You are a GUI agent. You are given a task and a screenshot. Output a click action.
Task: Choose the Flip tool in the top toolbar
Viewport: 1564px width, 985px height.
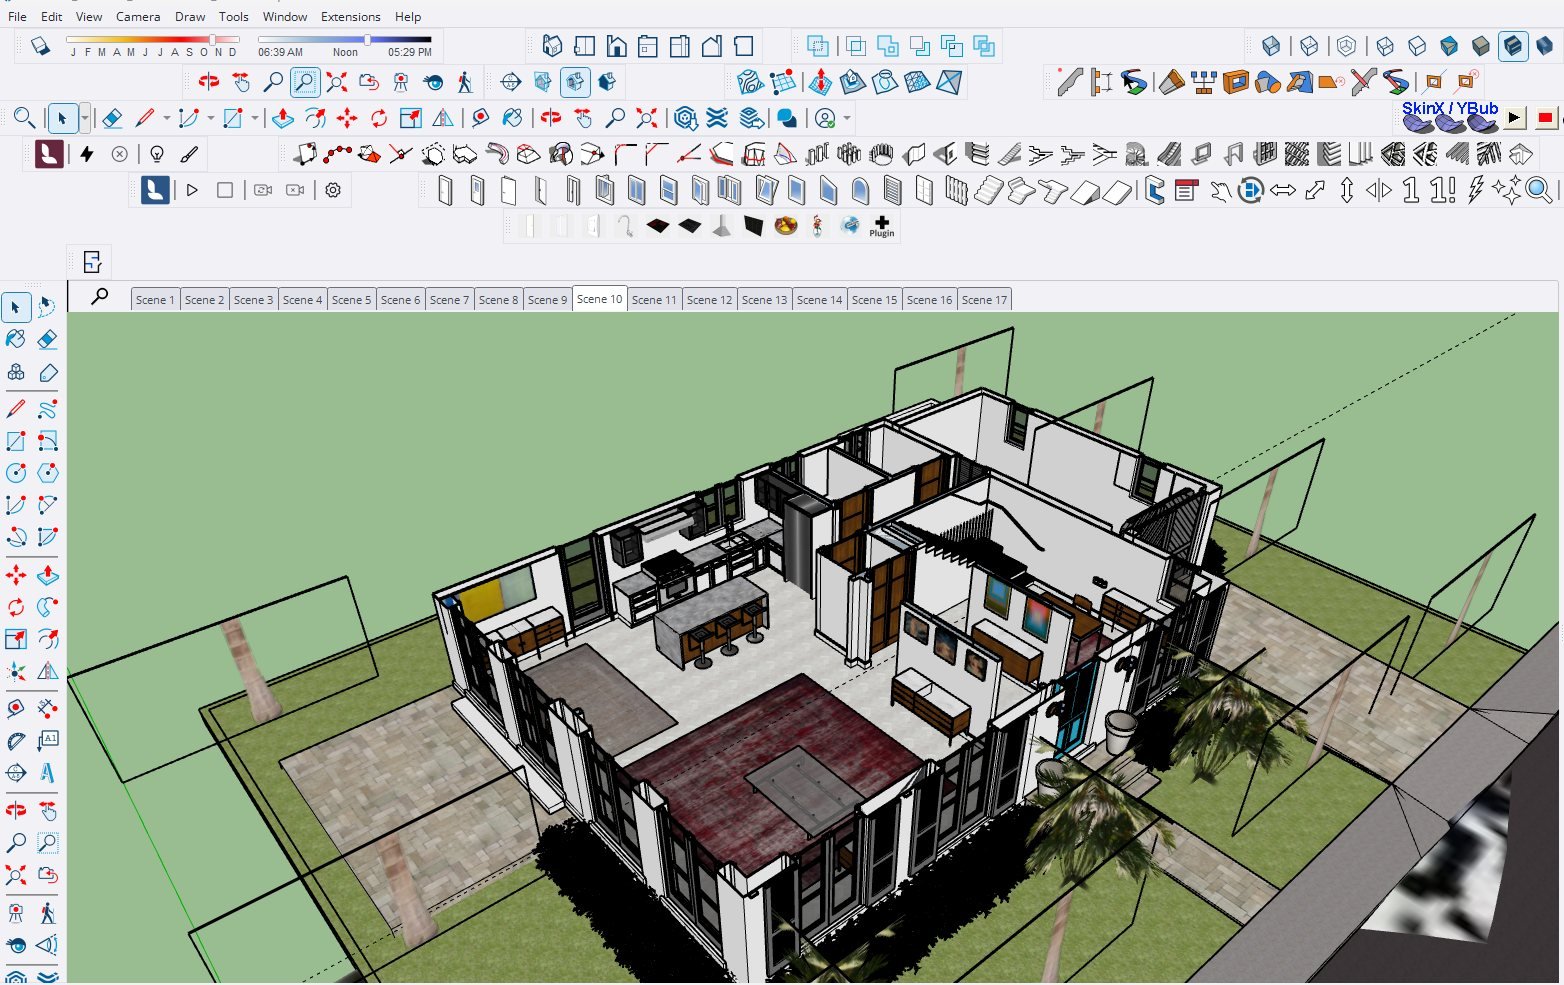[x=443, y=118]
